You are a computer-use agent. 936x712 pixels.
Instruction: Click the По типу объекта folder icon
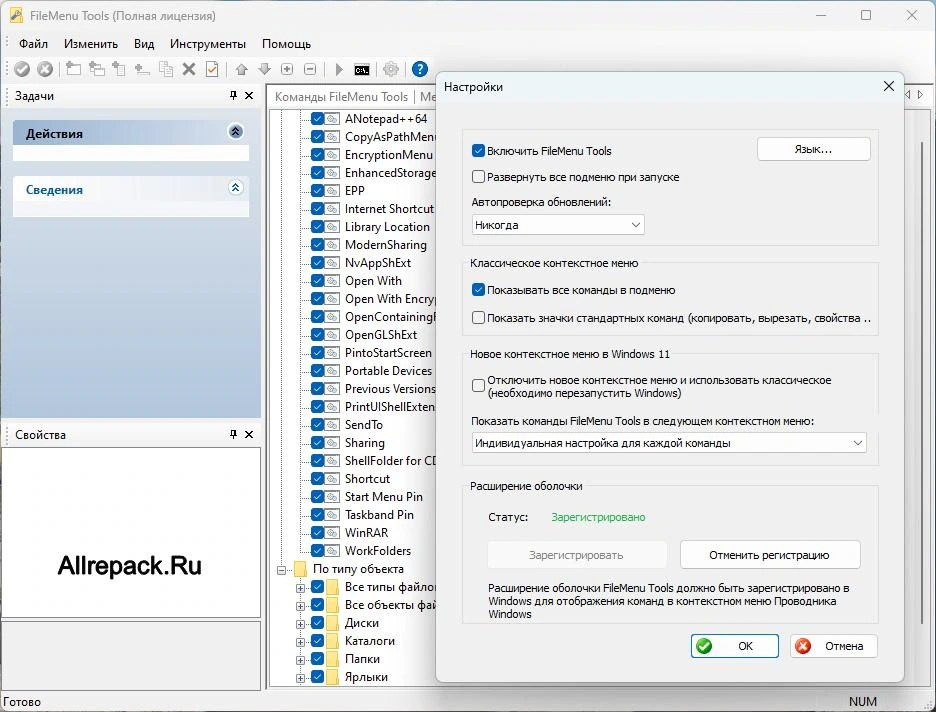[x=300, y=569]
